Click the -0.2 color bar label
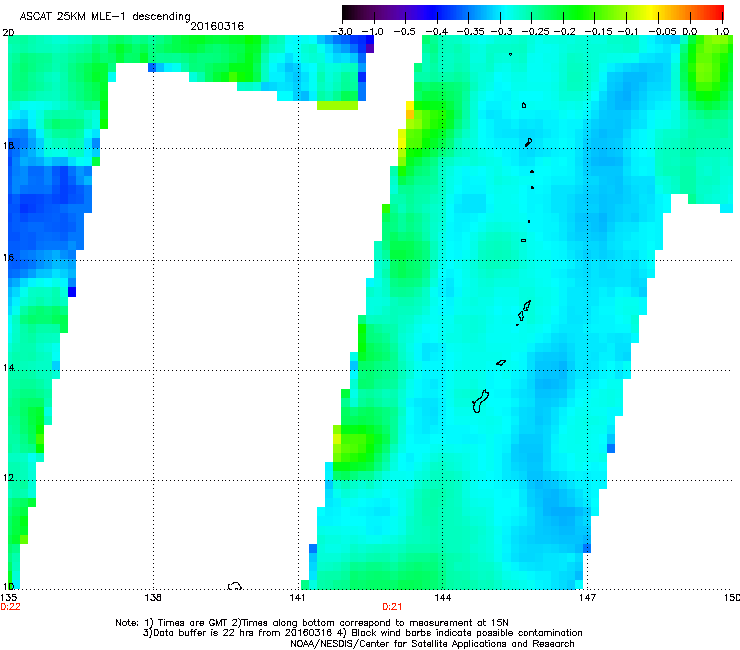Viewport: 740px width, 650px height. pos(564,32)
